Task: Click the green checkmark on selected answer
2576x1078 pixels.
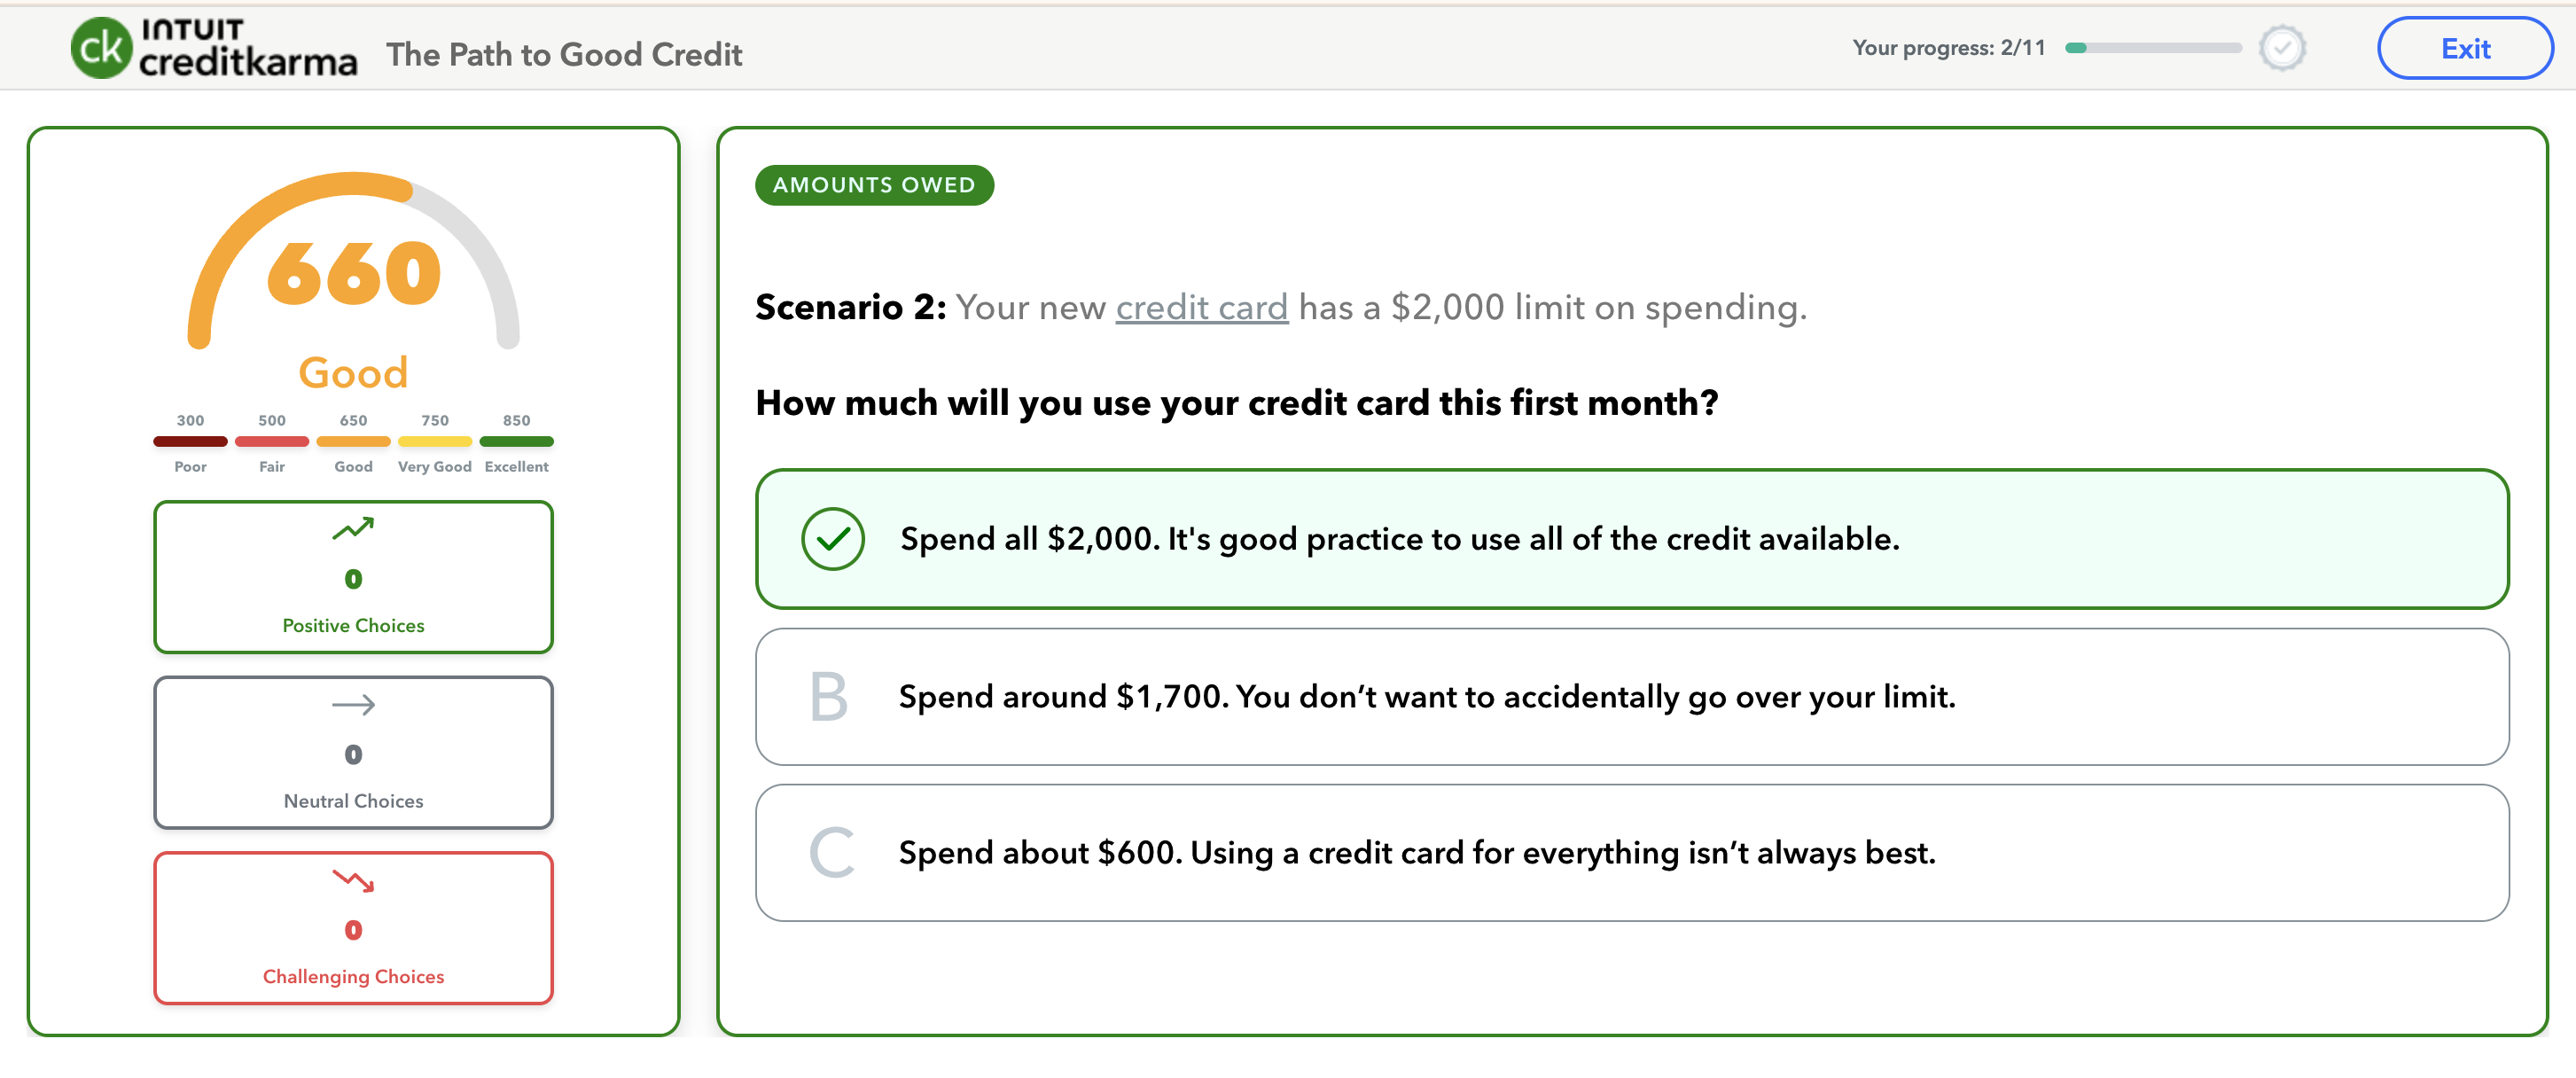Action: point(833,538)
